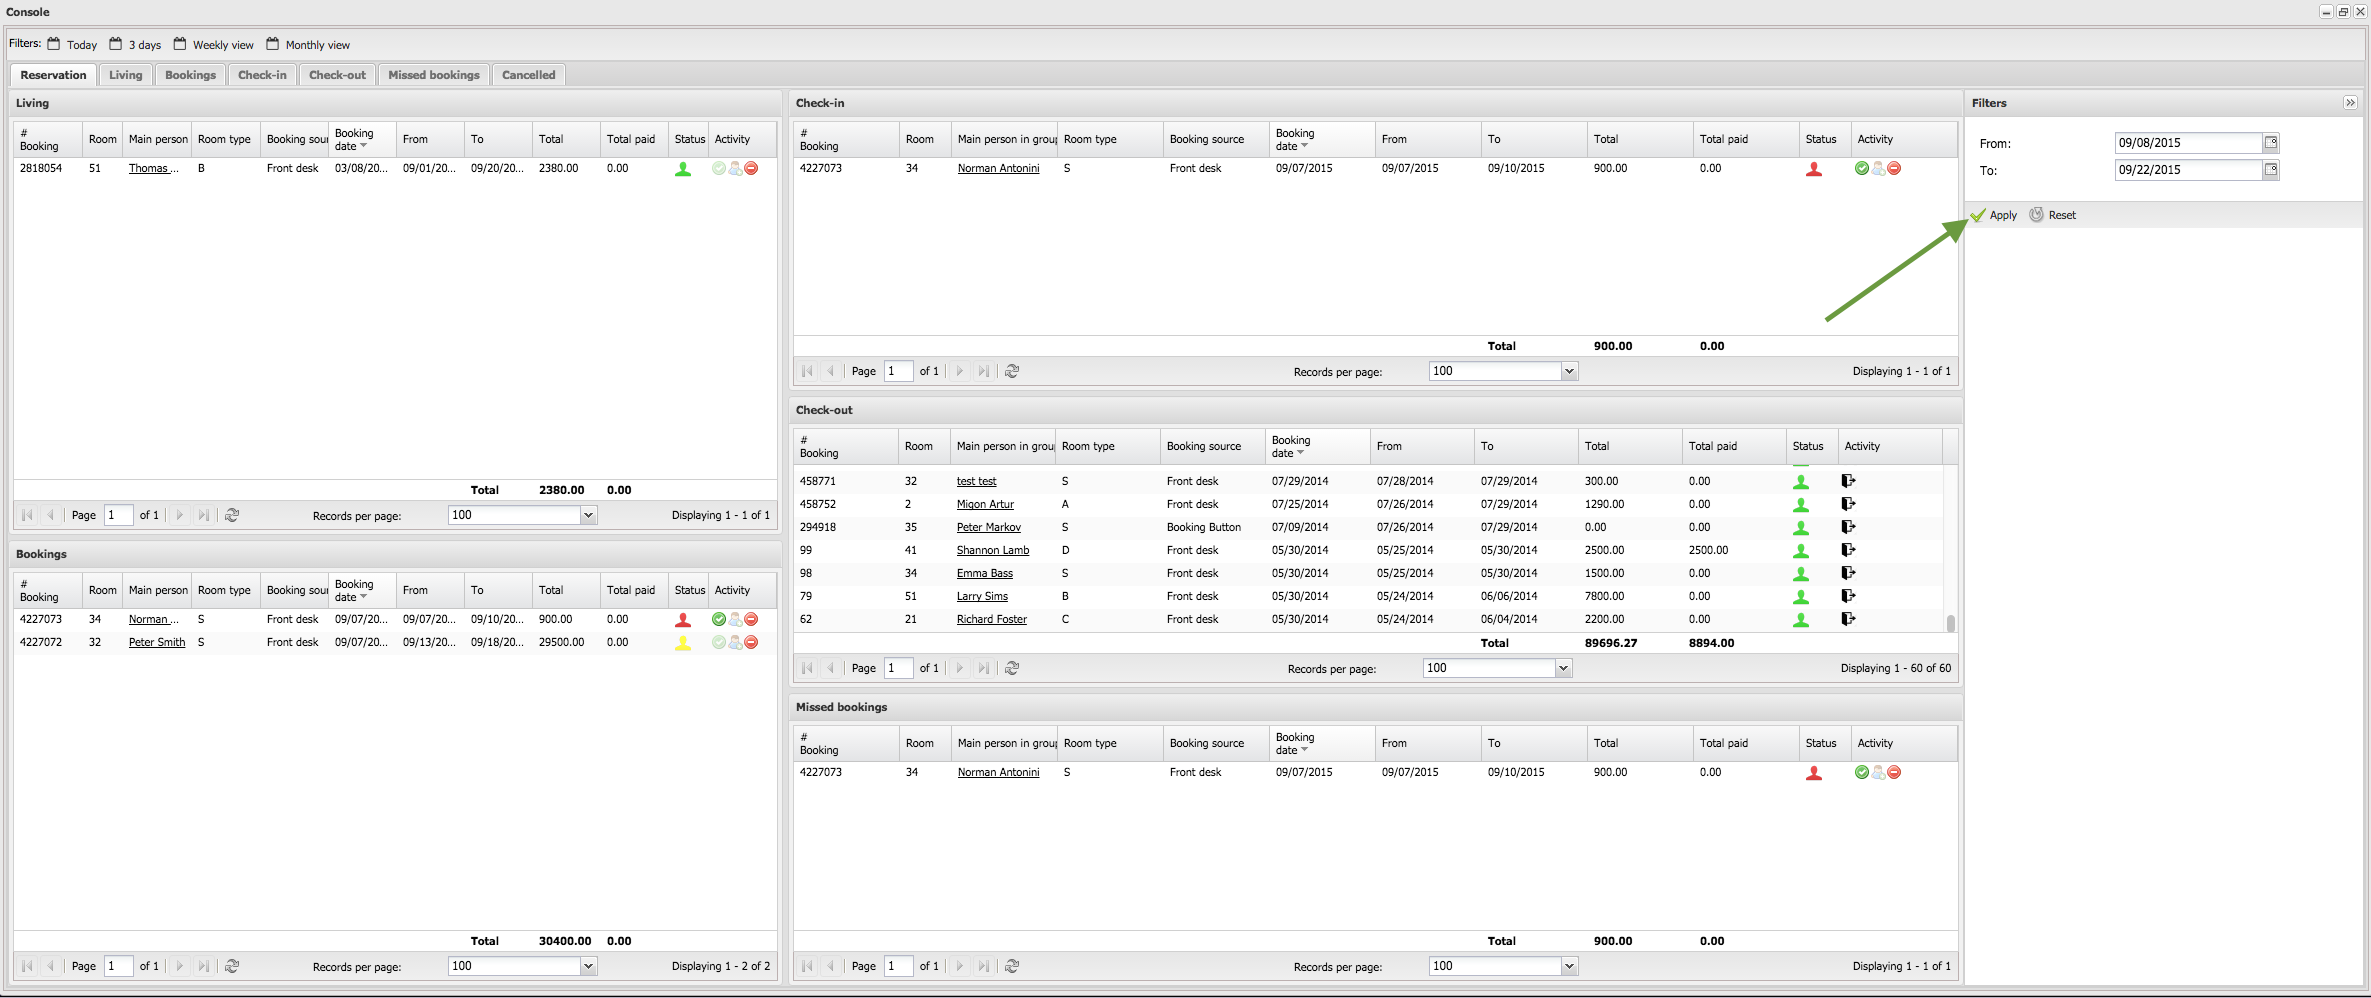
Task: Open the Bookings tab
Action: (190, 75)
